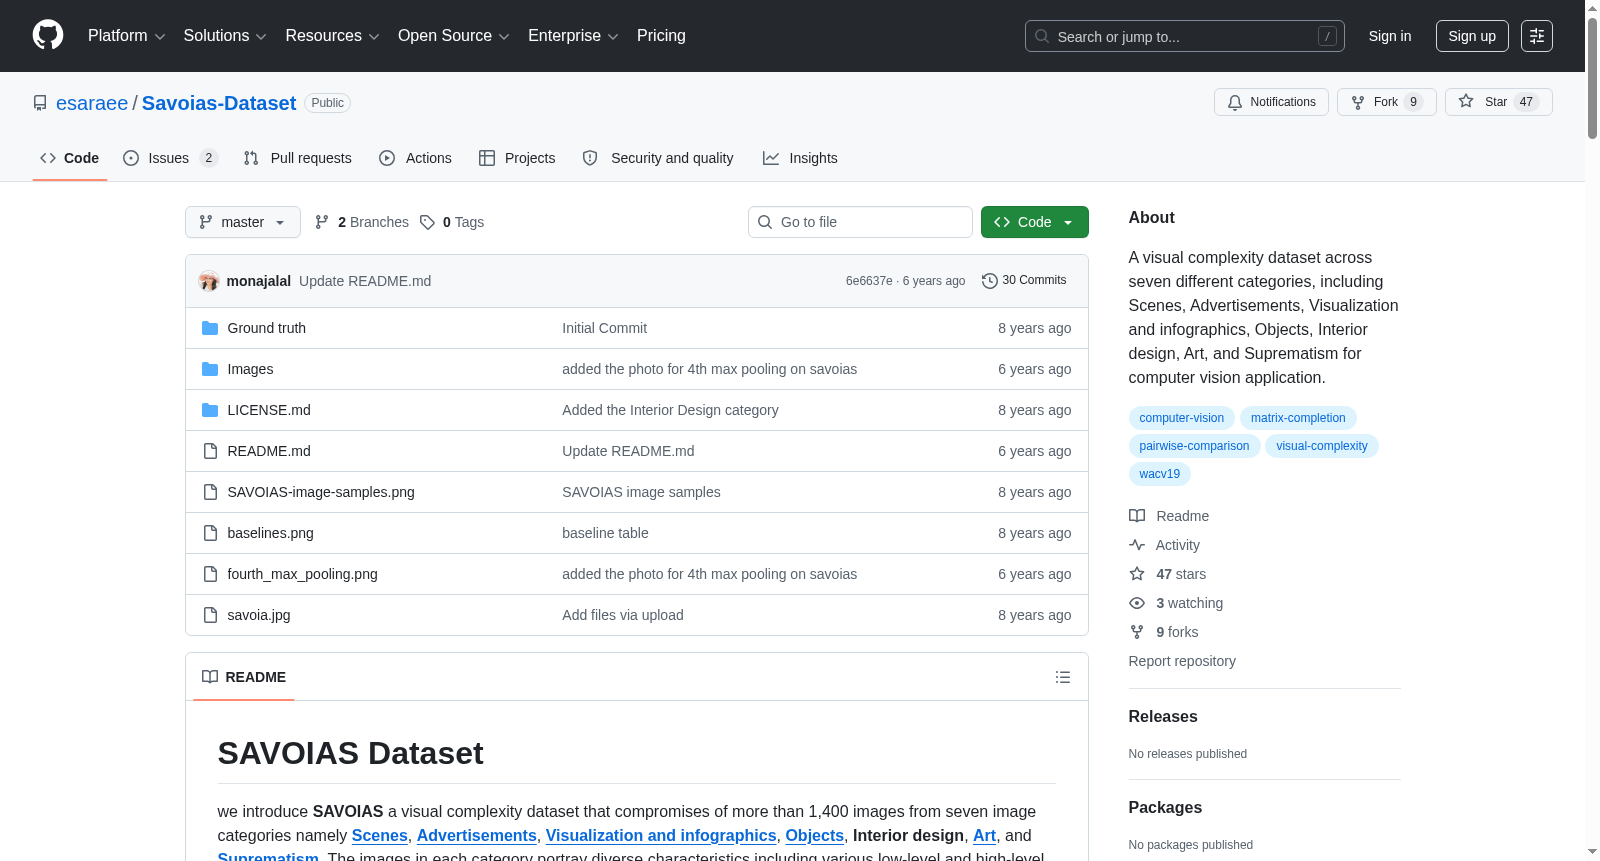Switch to the Insights tab
1600x861 pixels.
click(800, 158)
